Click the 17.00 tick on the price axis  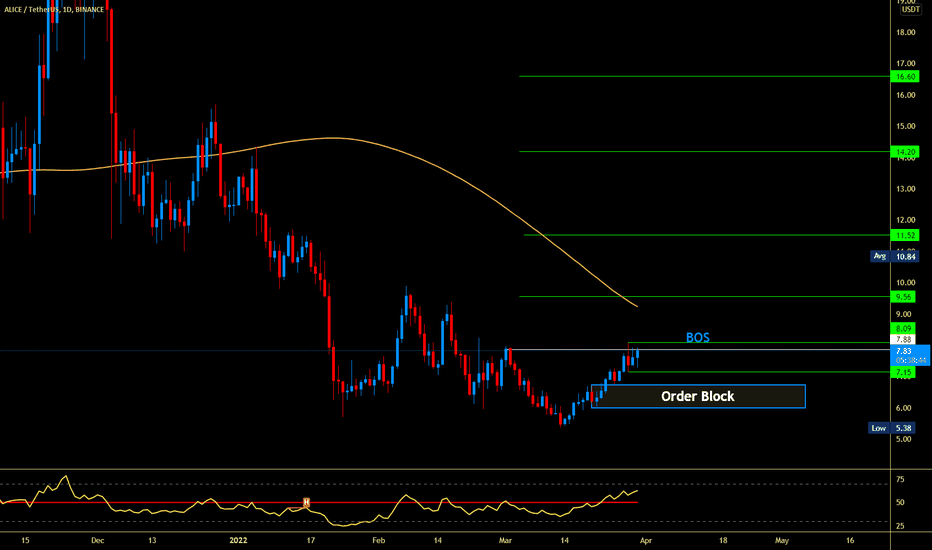pyautogui.click(x=906, y=64)
